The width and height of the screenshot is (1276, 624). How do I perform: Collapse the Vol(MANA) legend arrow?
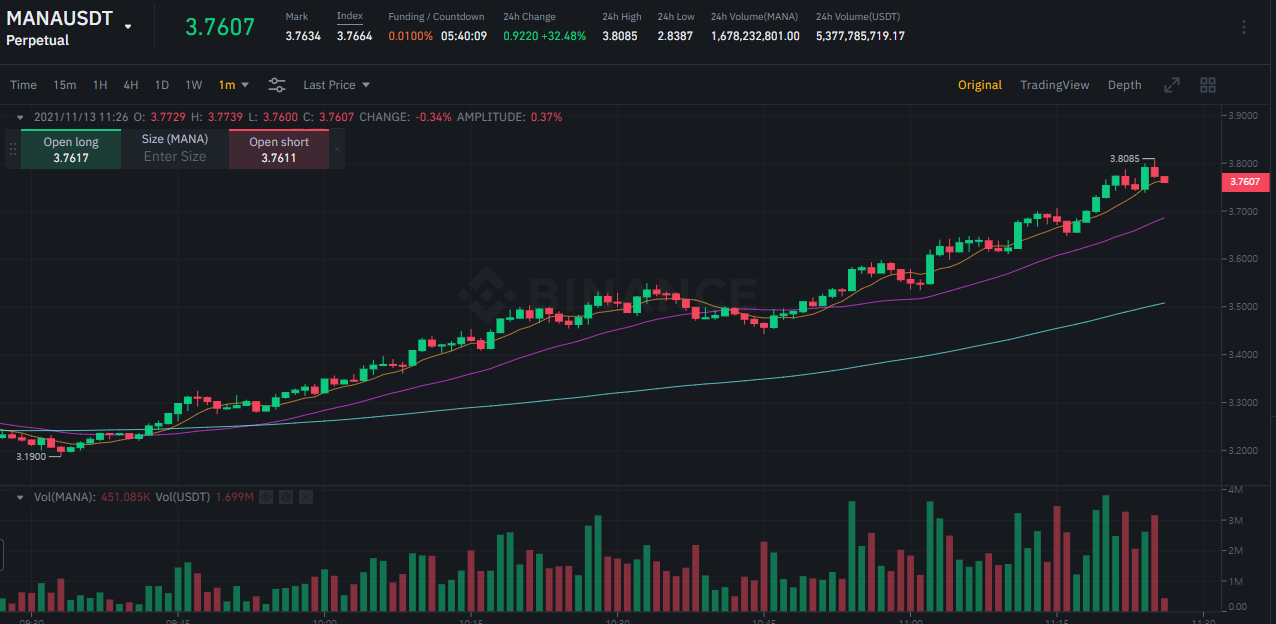click(x=20, y=497)
